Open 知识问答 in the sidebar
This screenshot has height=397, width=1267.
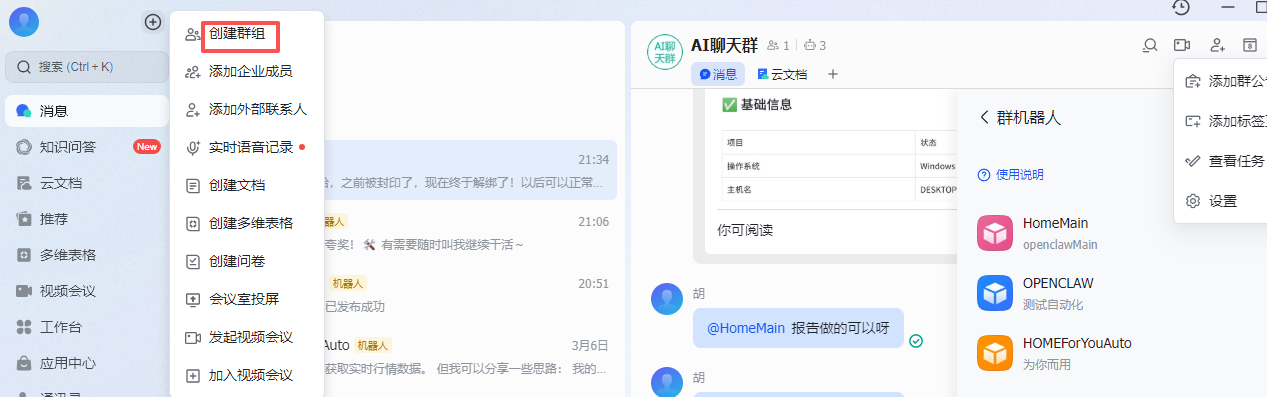[87, 147]
